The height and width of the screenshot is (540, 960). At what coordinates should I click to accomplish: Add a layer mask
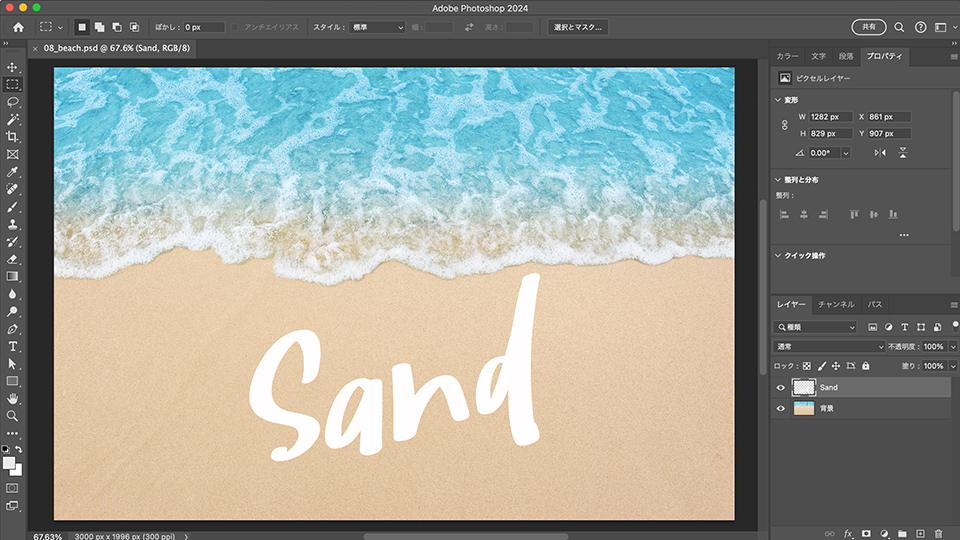coord(866,534)
